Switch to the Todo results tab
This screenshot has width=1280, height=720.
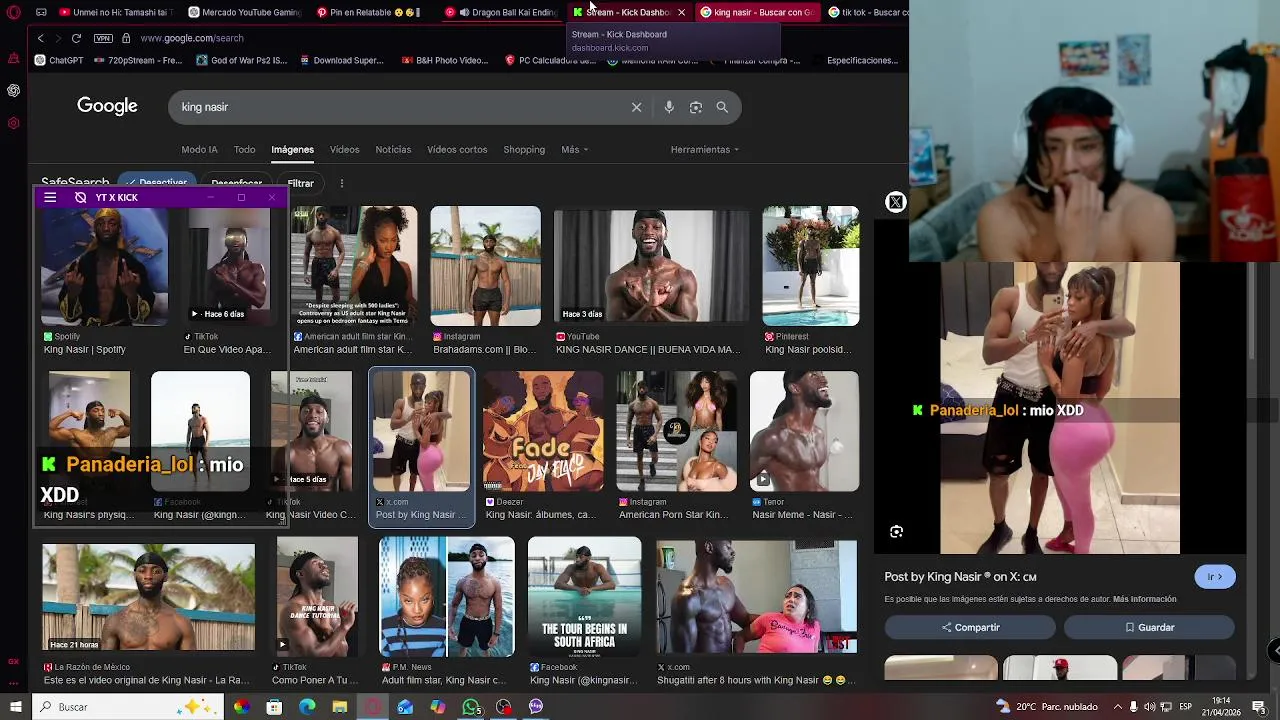click(244, 149)
